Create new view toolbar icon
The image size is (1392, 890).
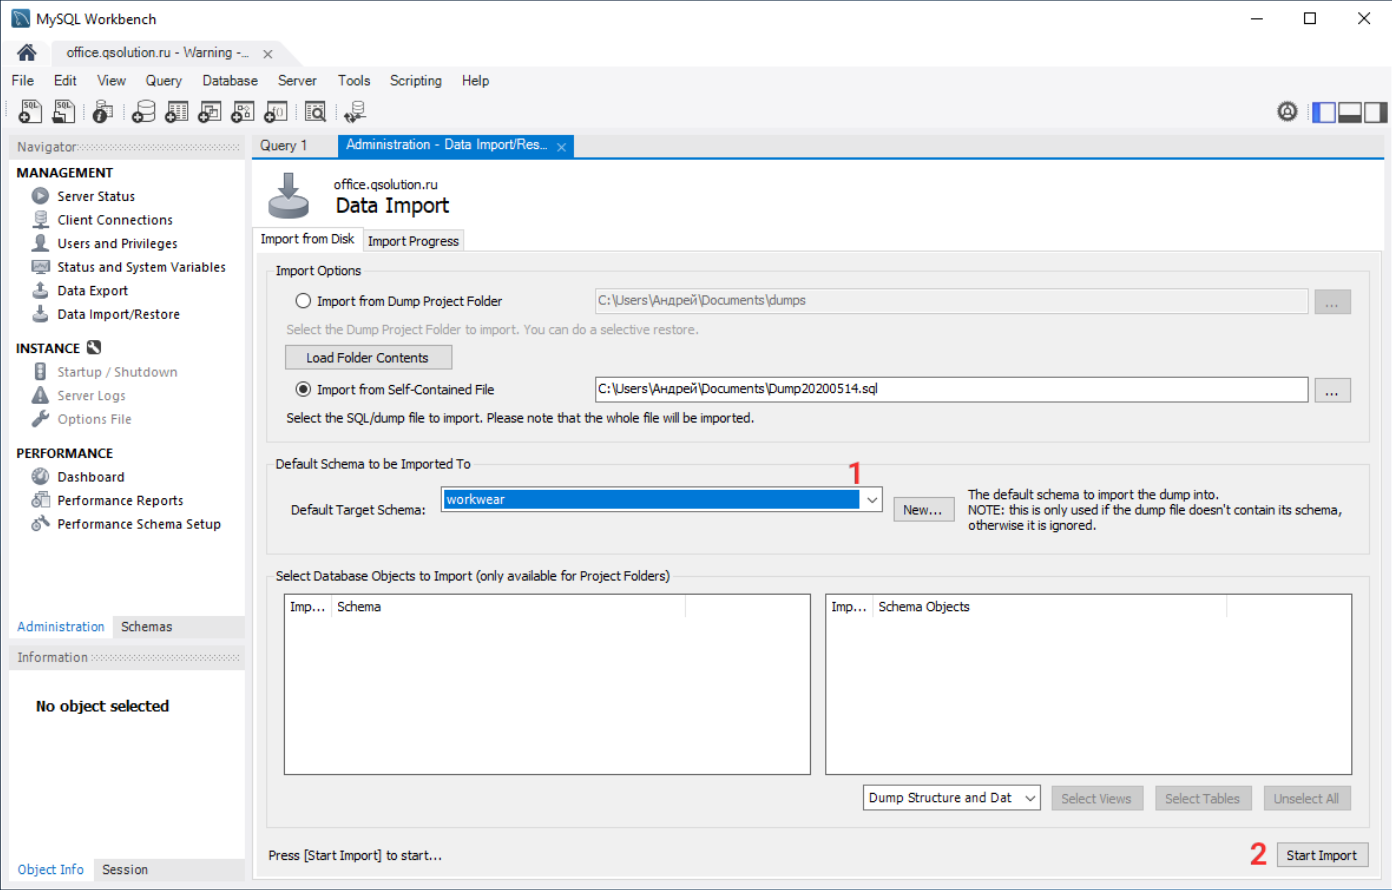click(209, 112)
